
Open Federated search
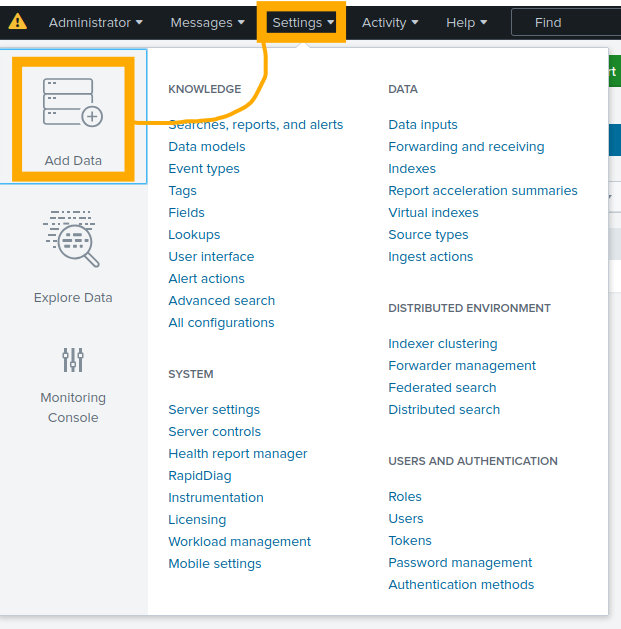[442, 388]
